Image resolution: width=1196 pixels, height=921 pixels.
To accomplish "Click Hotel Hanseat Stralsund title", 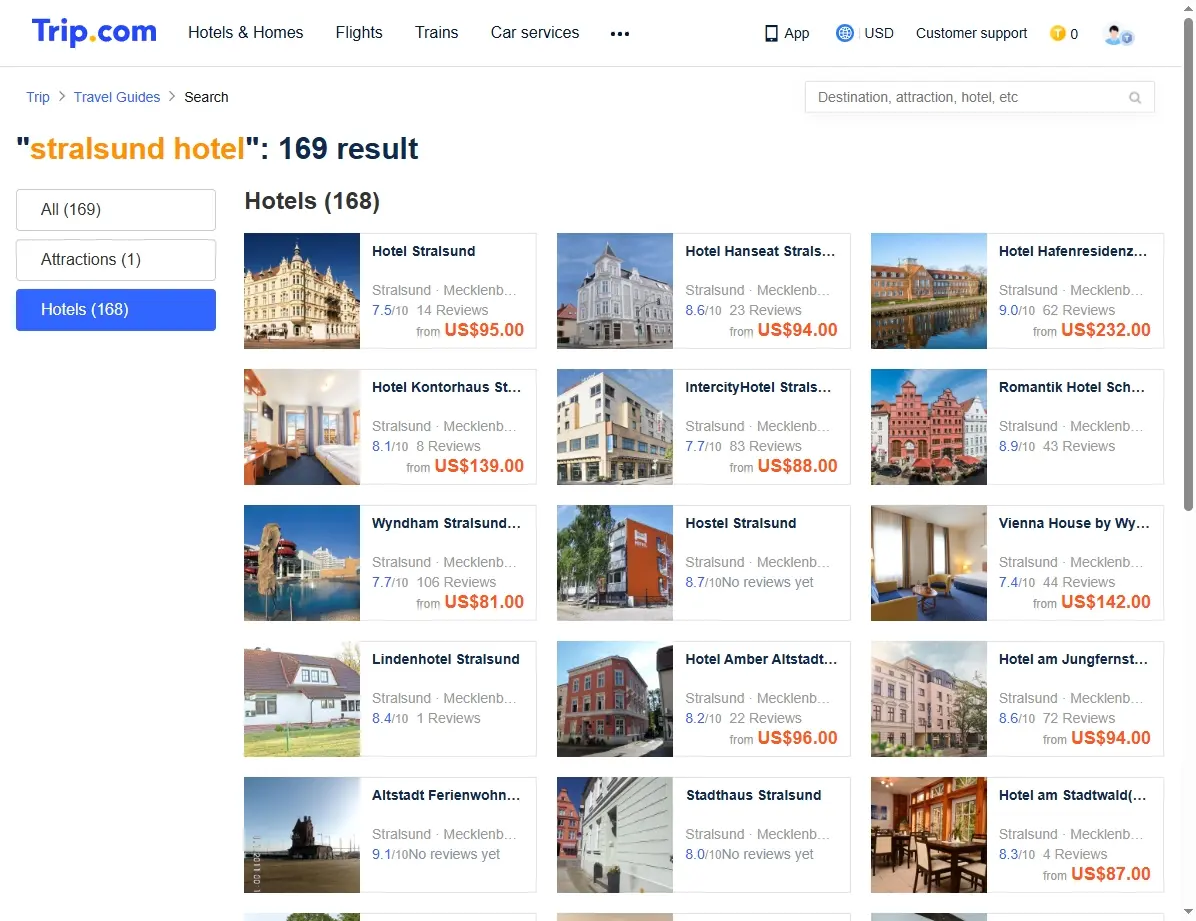I will point(760,251).
